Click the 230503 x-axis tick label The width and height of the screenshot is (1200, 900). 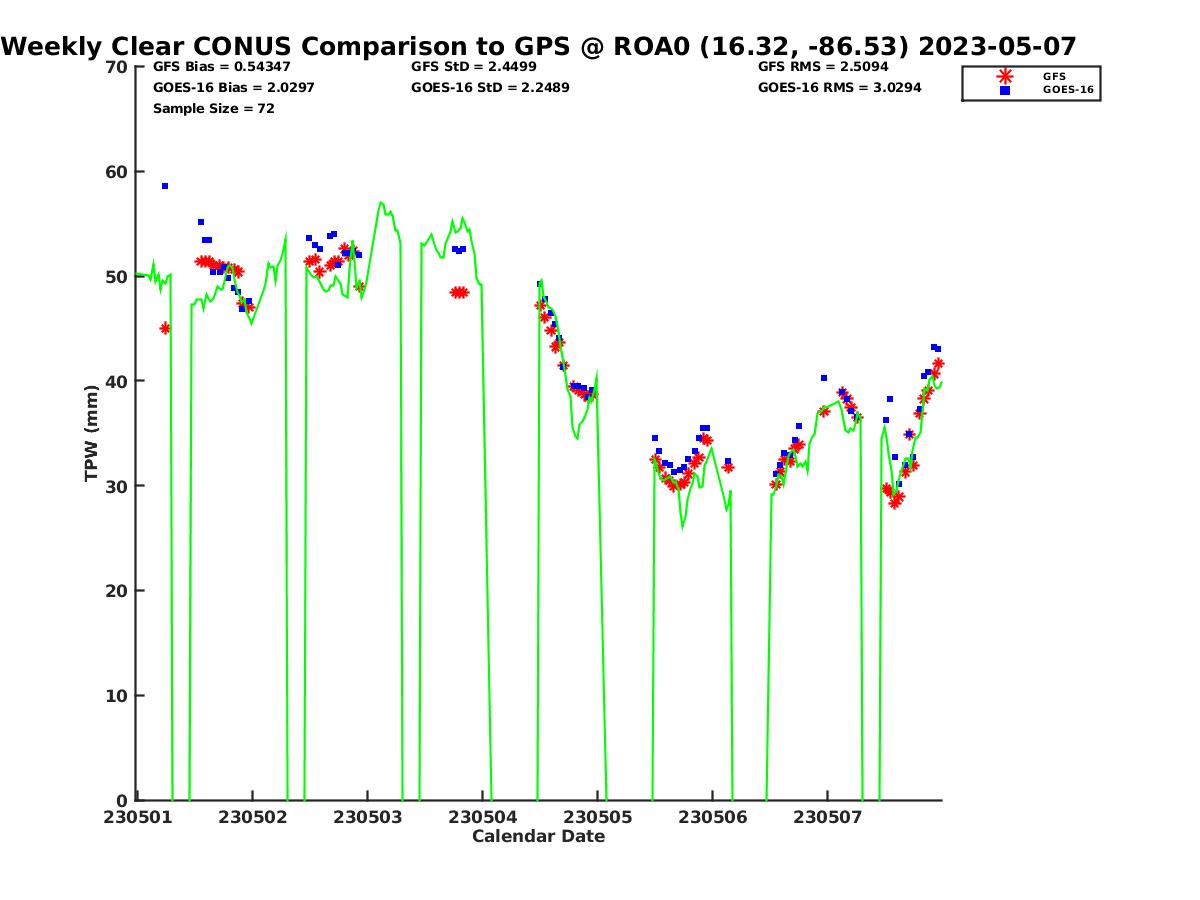tap(366, 817)
